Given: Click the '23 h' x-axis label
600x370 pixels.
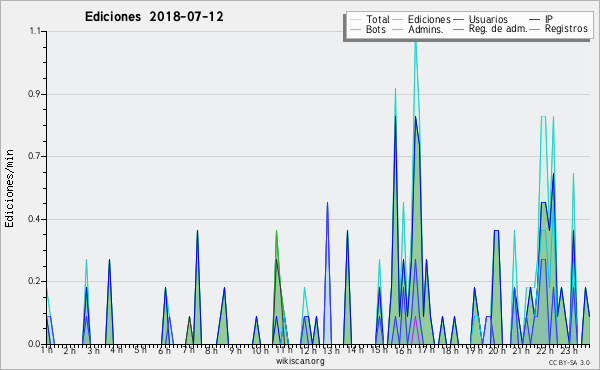Looking at the screenshot, I should click(569, 350).
